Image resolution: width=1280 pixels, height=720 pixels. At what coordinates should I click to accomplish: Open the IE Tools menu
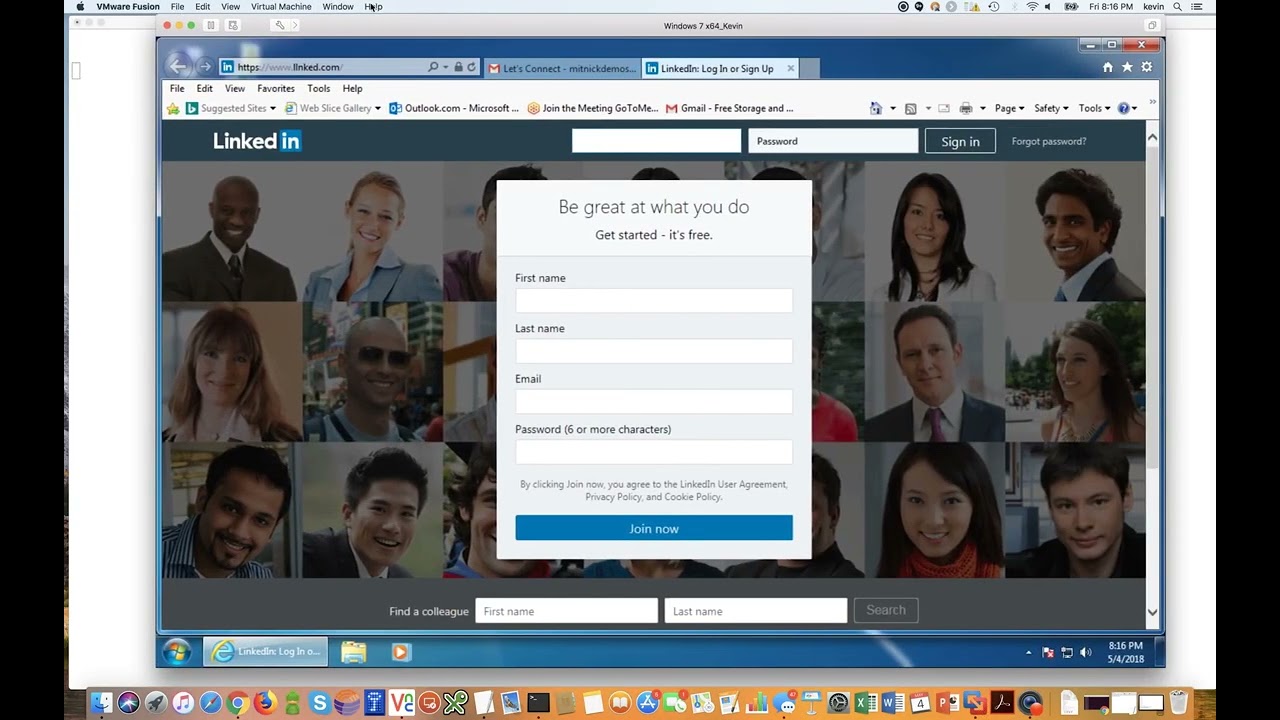tap(318, 88)
